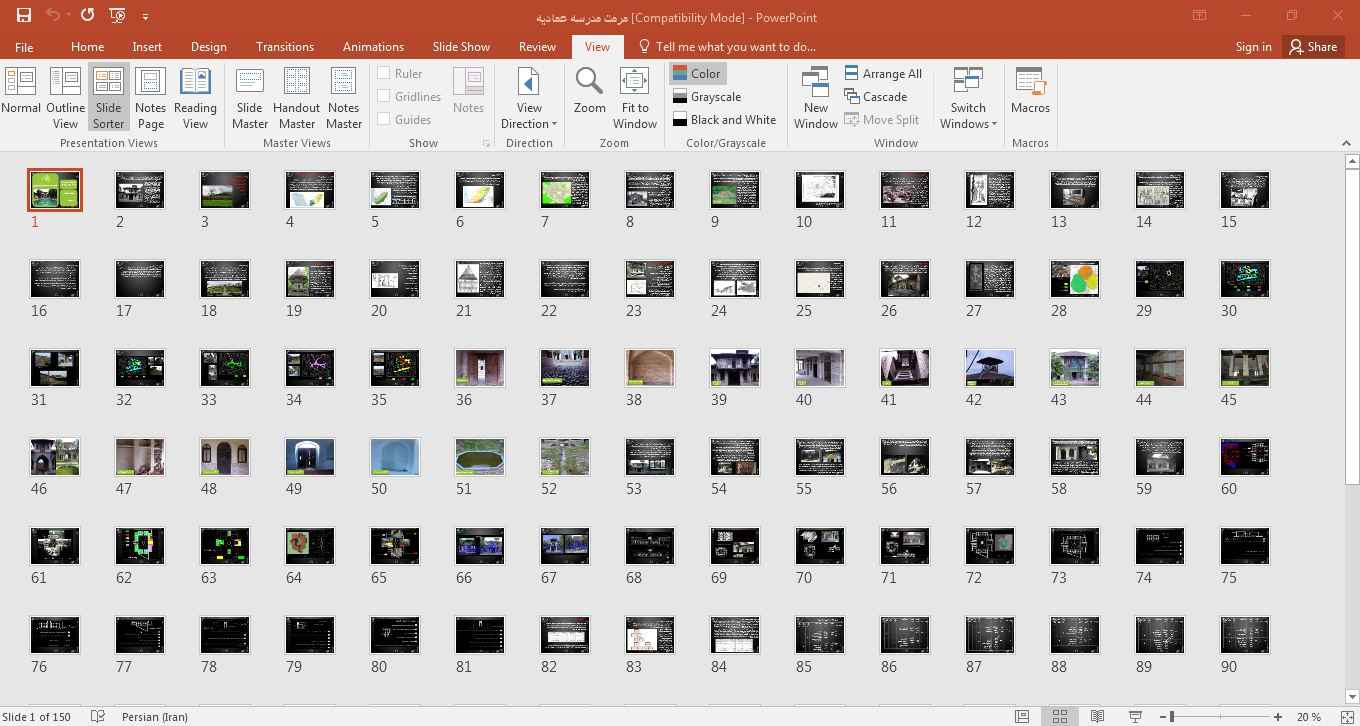This screenshot has width=1360, height=726.
Task: Adjust the zoom slider in status bar
Action: click(x=1172, y=716)
